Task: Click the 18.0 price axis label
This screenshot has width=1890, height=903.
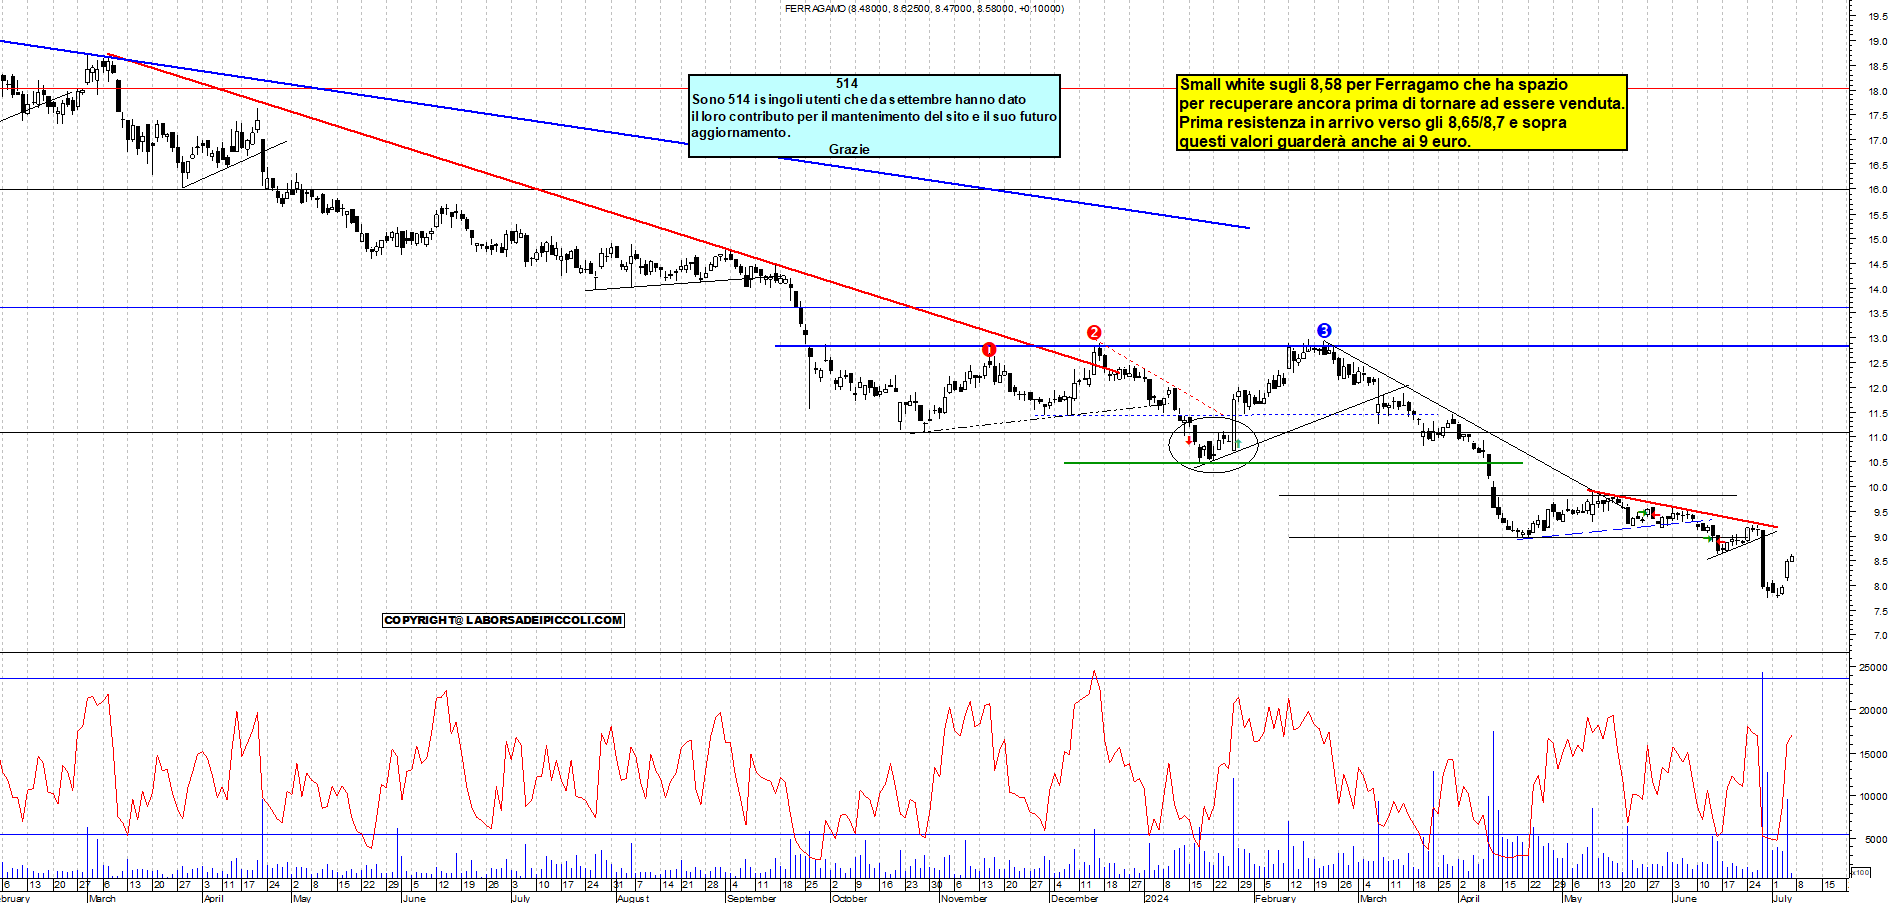Action: pyautogui.click(x=1877, y=92)
